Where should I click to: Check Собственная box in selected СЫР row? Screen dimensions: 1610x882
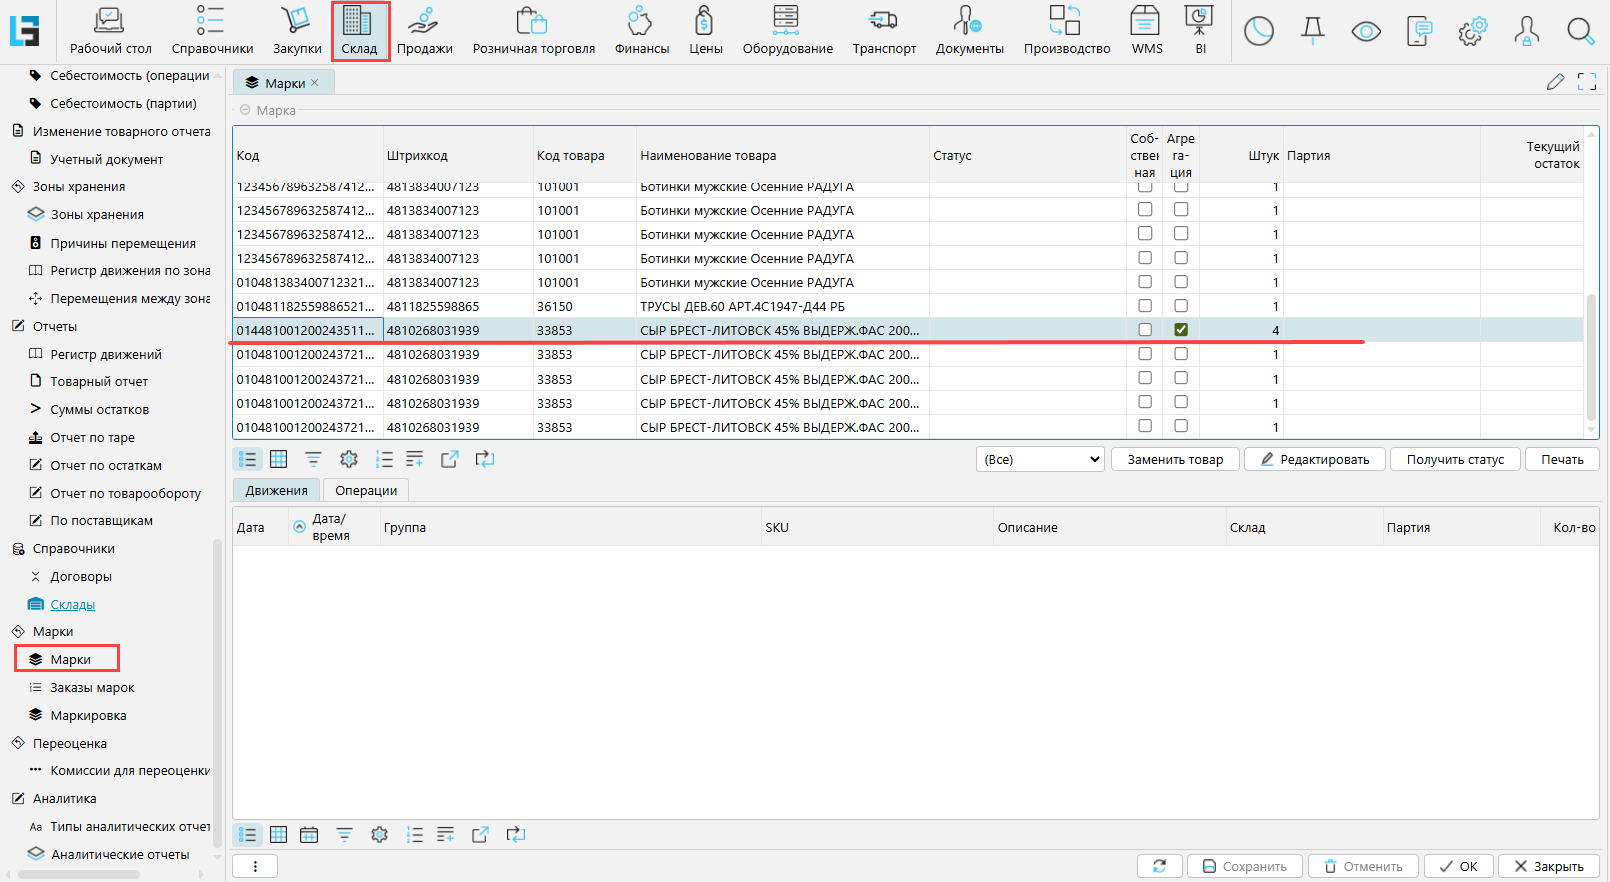click(1145, 330)
